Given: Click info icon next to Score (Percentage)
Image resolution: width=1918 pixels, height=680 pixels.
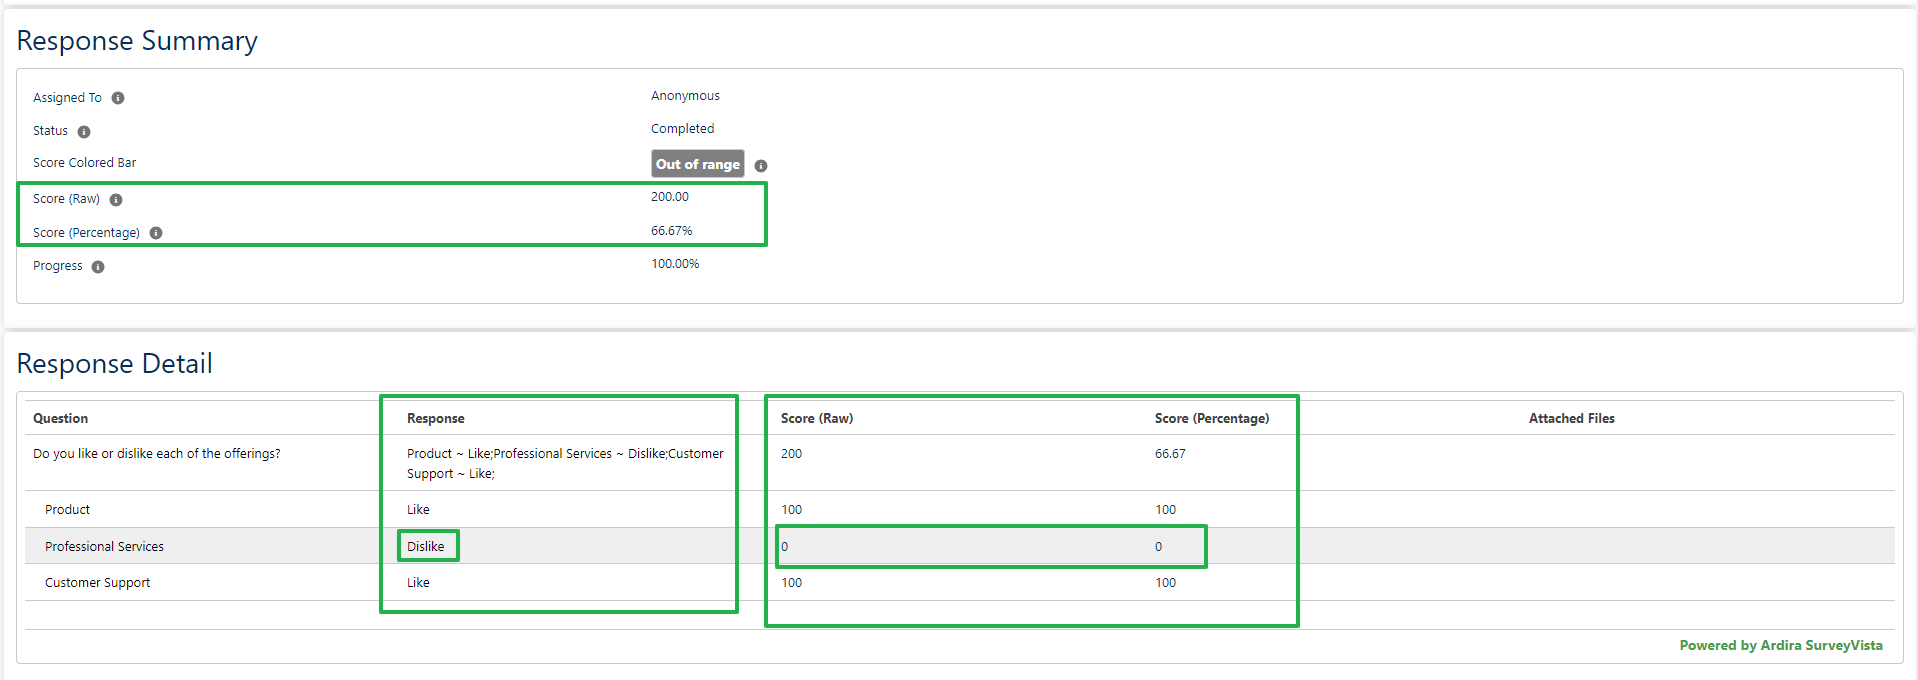Looking at the screenshot, I should [156, 233].
